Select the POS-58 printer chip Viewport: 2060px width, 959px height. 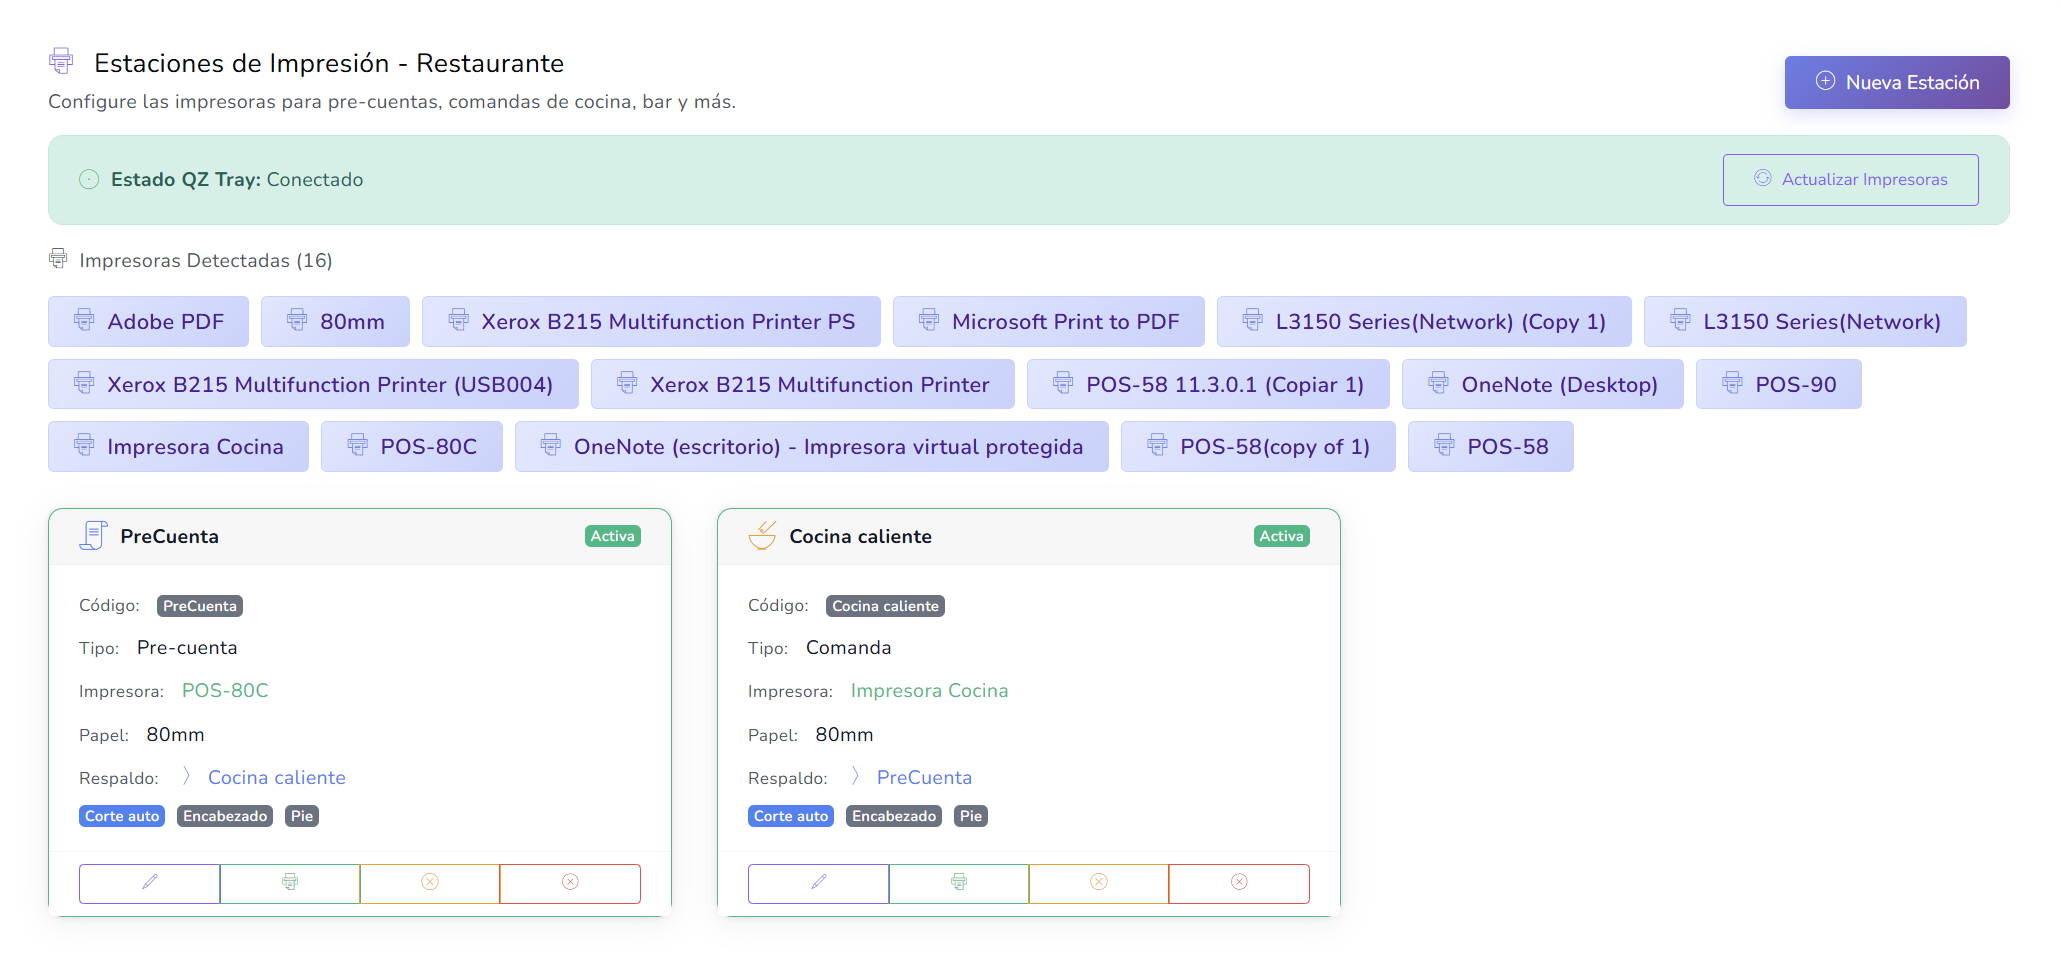pos(1490,447)
